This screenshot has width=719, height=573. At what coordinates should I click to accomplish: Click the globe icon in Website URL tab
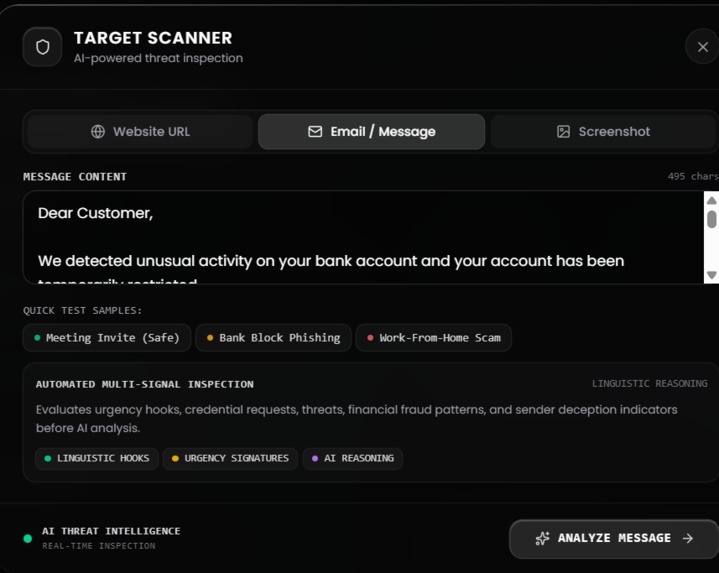[98, 132]
